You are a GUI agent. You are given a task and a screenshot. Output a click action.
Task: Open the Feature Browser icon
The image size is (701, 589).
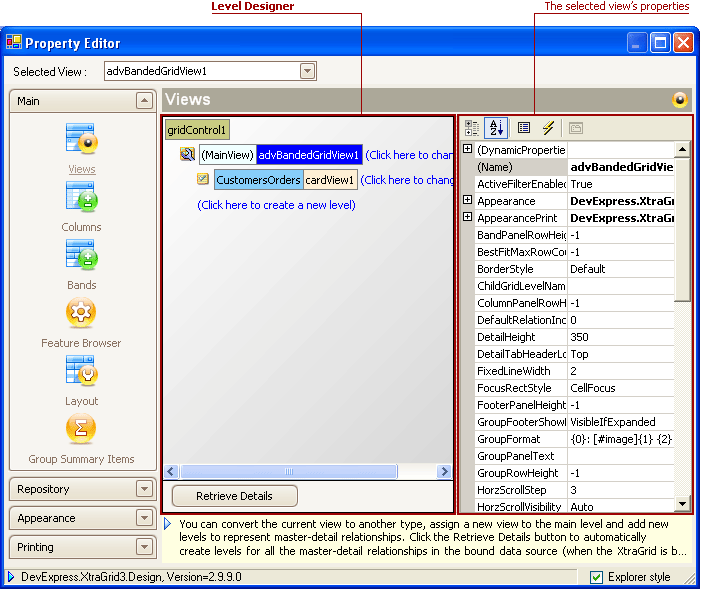[81, 313]
